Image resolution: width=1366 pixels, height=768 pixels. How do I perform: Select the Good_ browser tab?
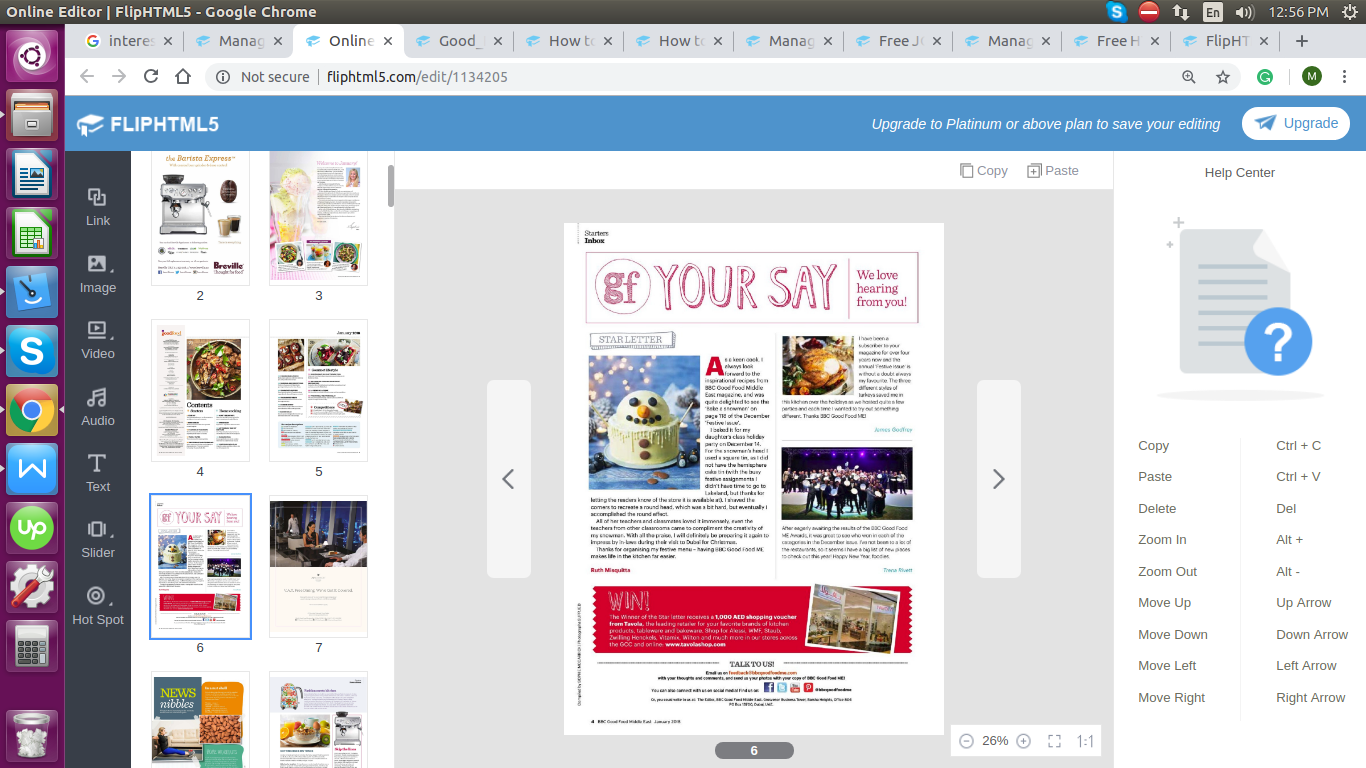click(458, 41)
